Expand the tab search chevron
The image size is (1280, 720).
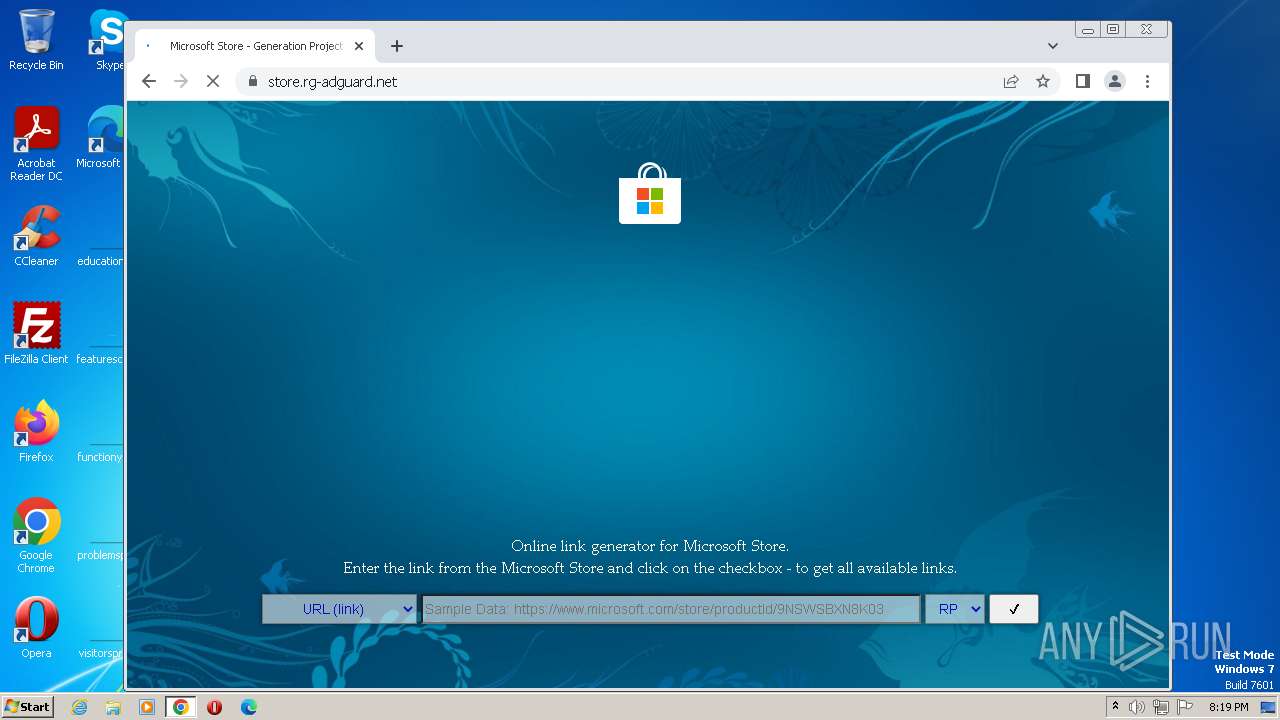[x=1052, y=46]
